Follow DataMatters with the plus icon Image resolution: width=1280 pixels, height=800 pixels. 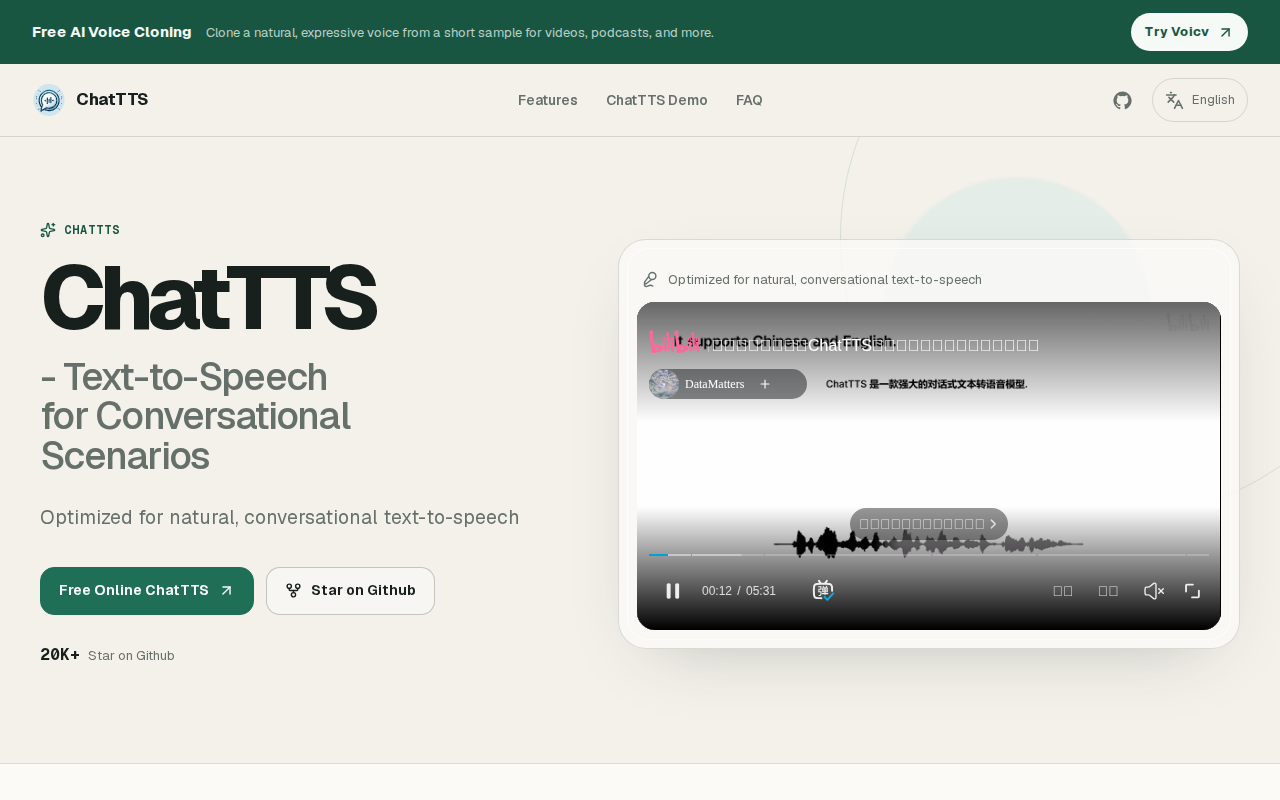(x=765, y=384)
